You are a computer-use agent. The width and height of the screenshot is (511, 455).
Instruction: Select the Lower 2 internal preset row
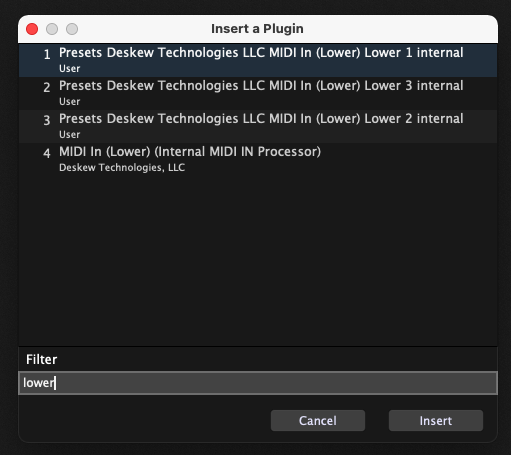(258, 126)
